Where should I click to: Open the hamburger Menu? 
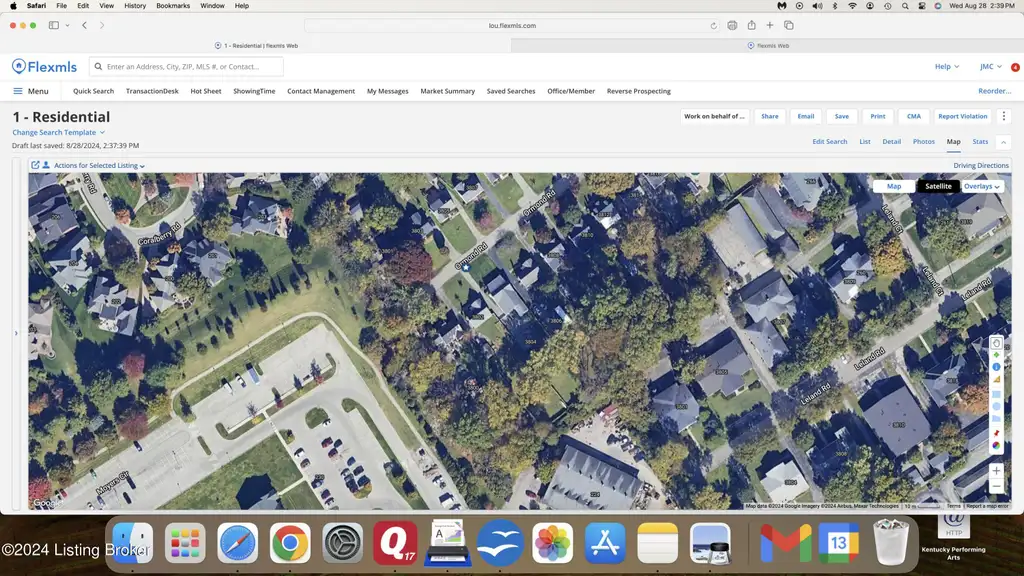coord(31,91)
